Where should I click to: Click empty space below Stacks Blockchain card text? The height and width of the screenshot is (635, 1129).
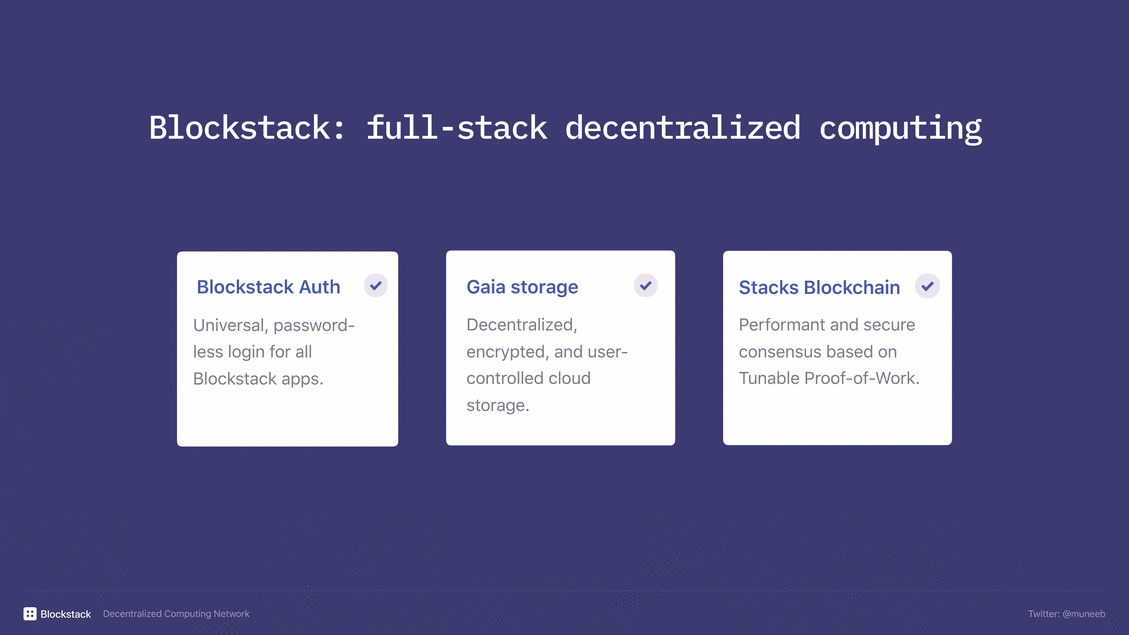837,418
